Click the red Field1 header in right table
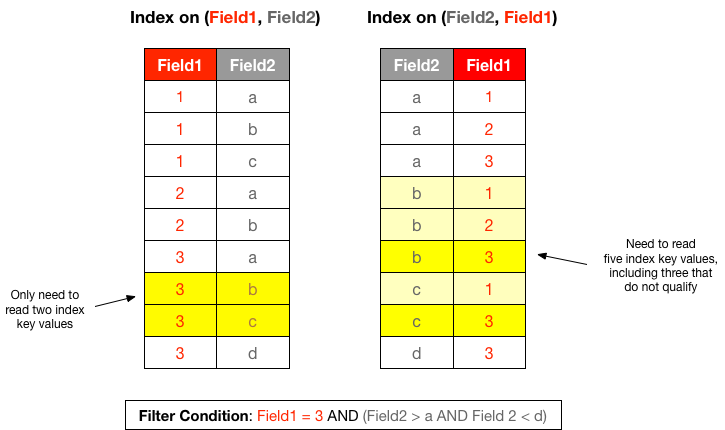This screenshot has height=430, width=725. (489, 65)
